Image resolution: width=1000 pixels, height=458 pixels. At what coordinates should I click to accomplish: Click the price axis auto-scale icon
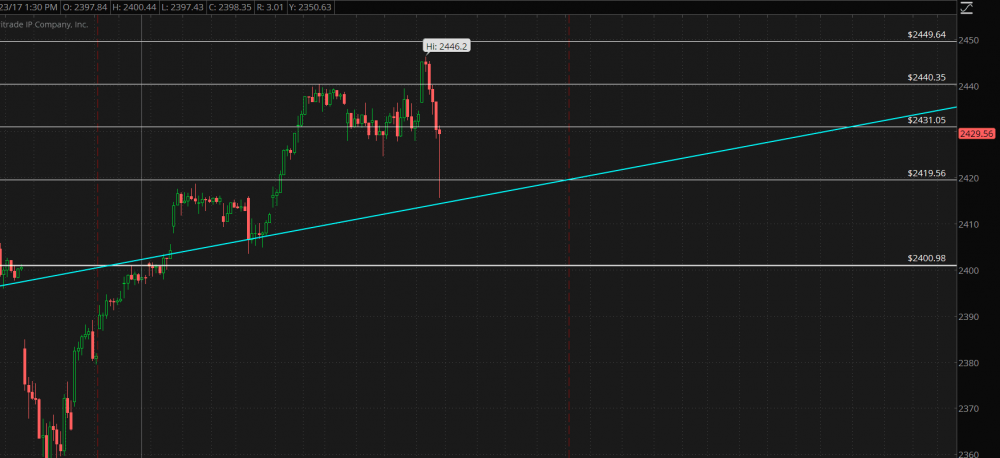(965, 8)
